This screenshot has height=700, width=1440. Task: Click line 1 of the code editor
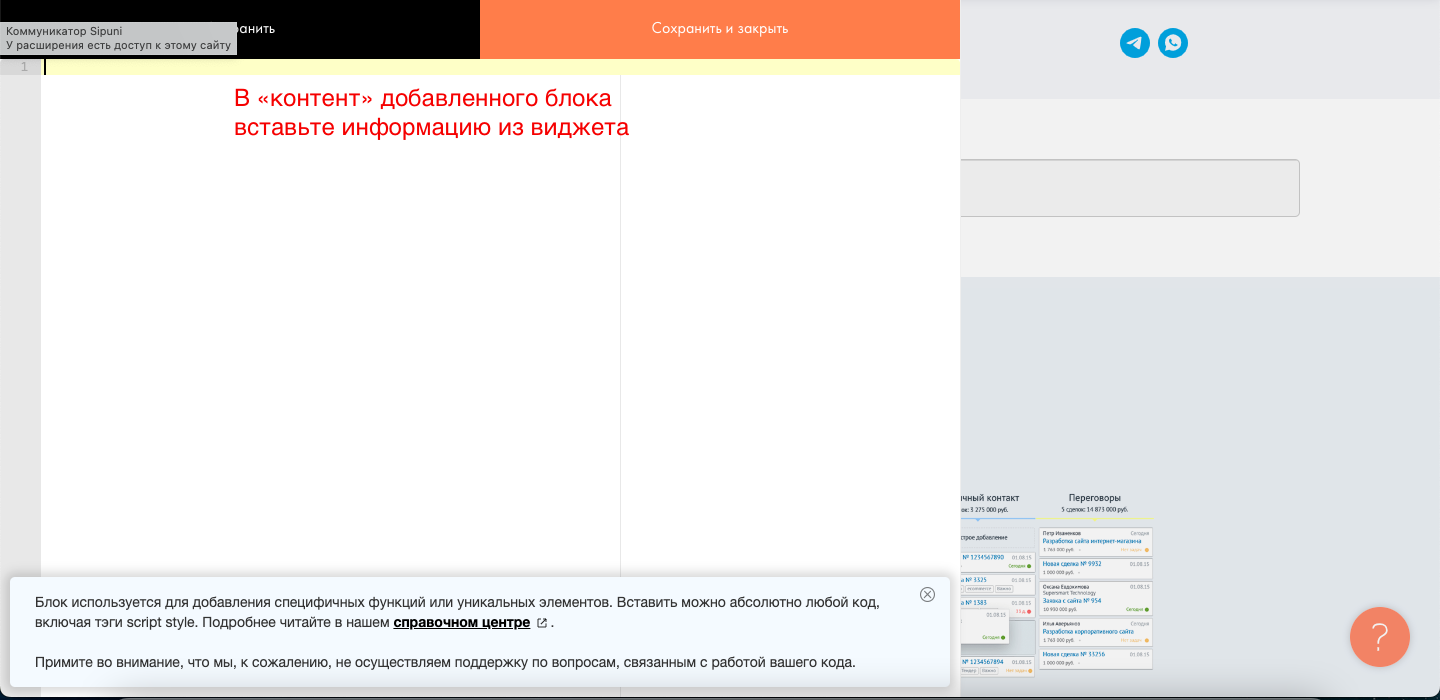click(x=300, y=66)
